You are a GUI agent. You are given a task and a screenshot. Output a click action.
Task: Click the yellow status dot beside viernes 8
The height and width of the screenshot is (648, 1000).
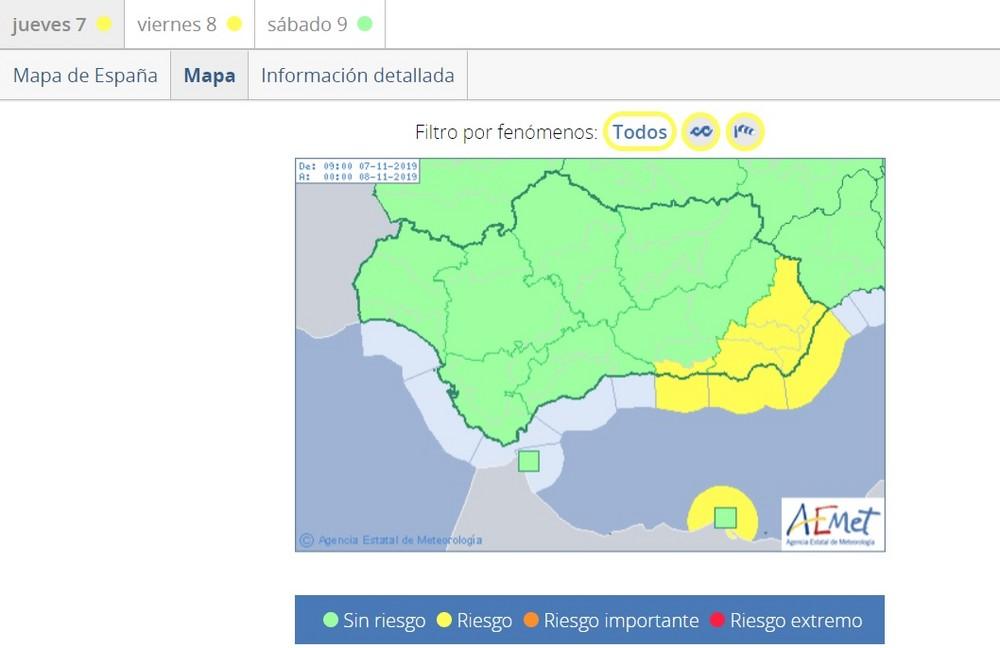235,24
